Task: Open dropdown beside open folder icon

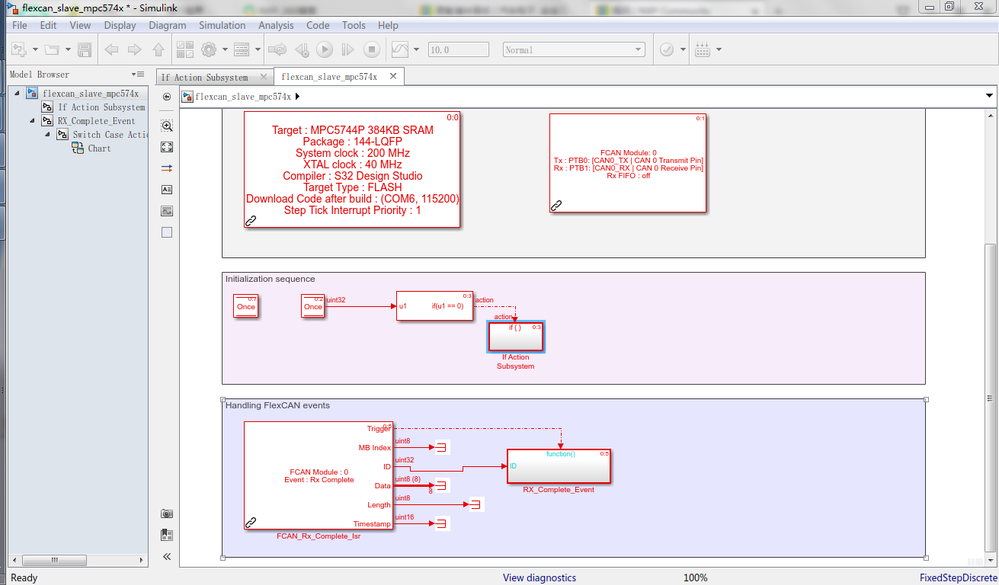Action: [68, 49]
